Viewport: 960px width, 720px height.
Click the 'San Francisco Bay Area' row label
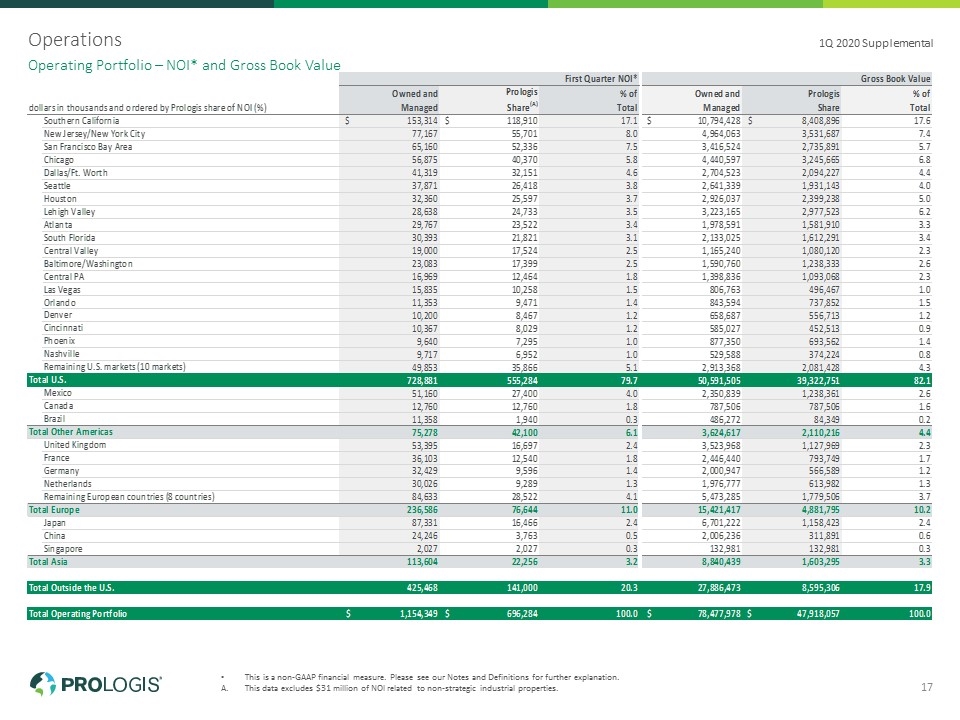(x=88, y=147)
